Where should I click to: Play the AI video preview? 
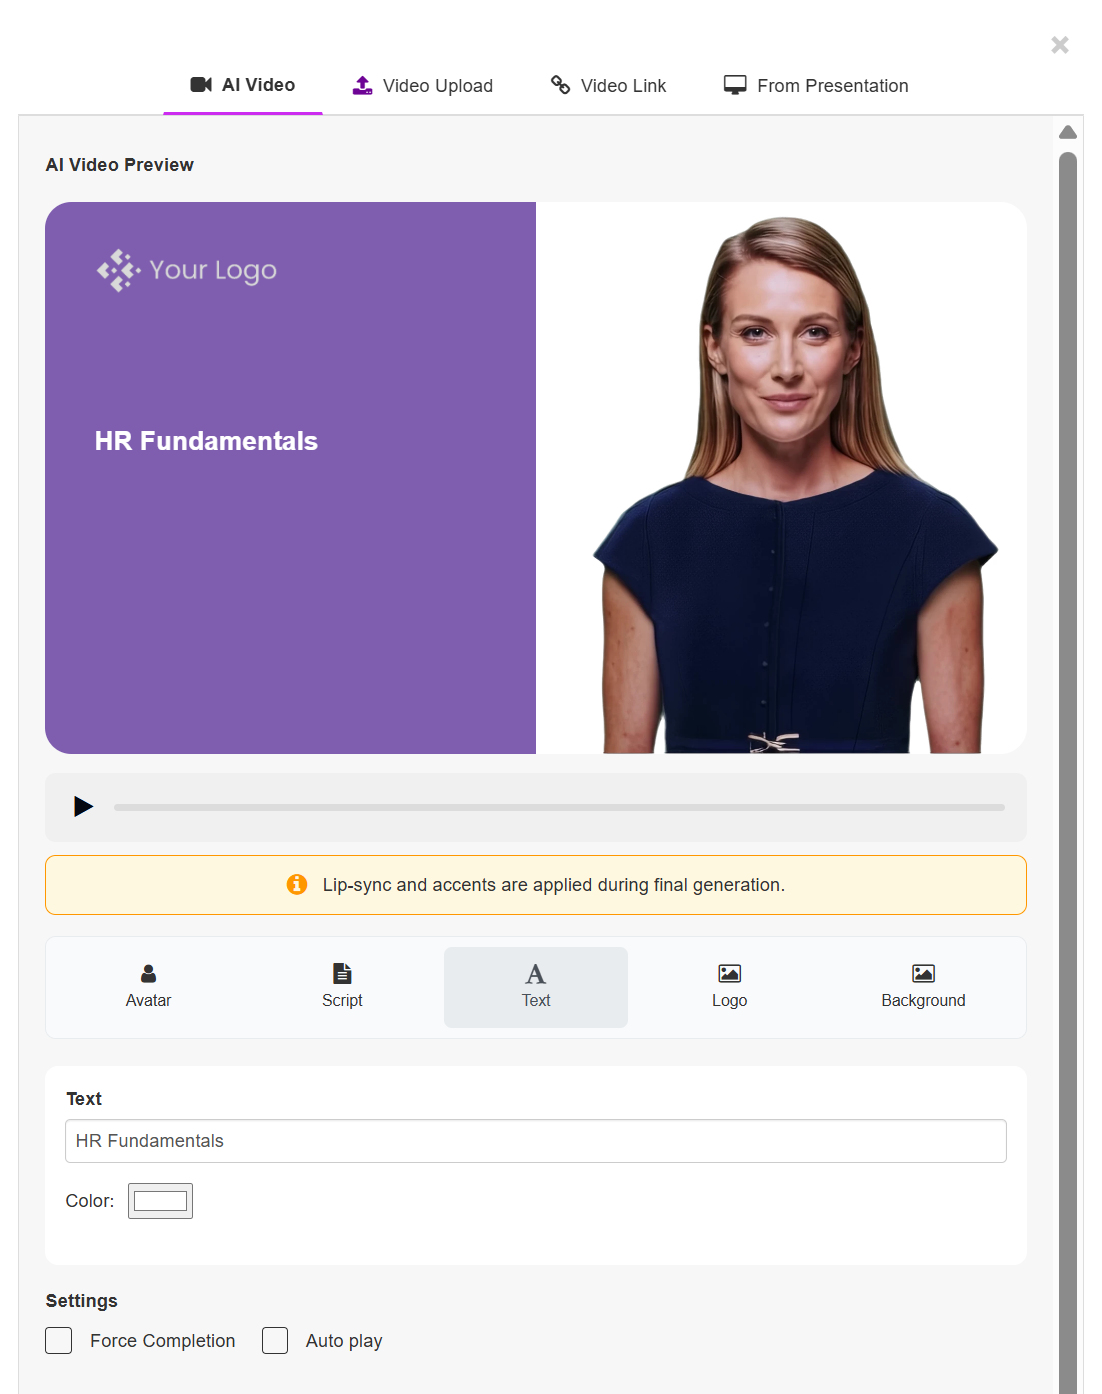point(84,806)
